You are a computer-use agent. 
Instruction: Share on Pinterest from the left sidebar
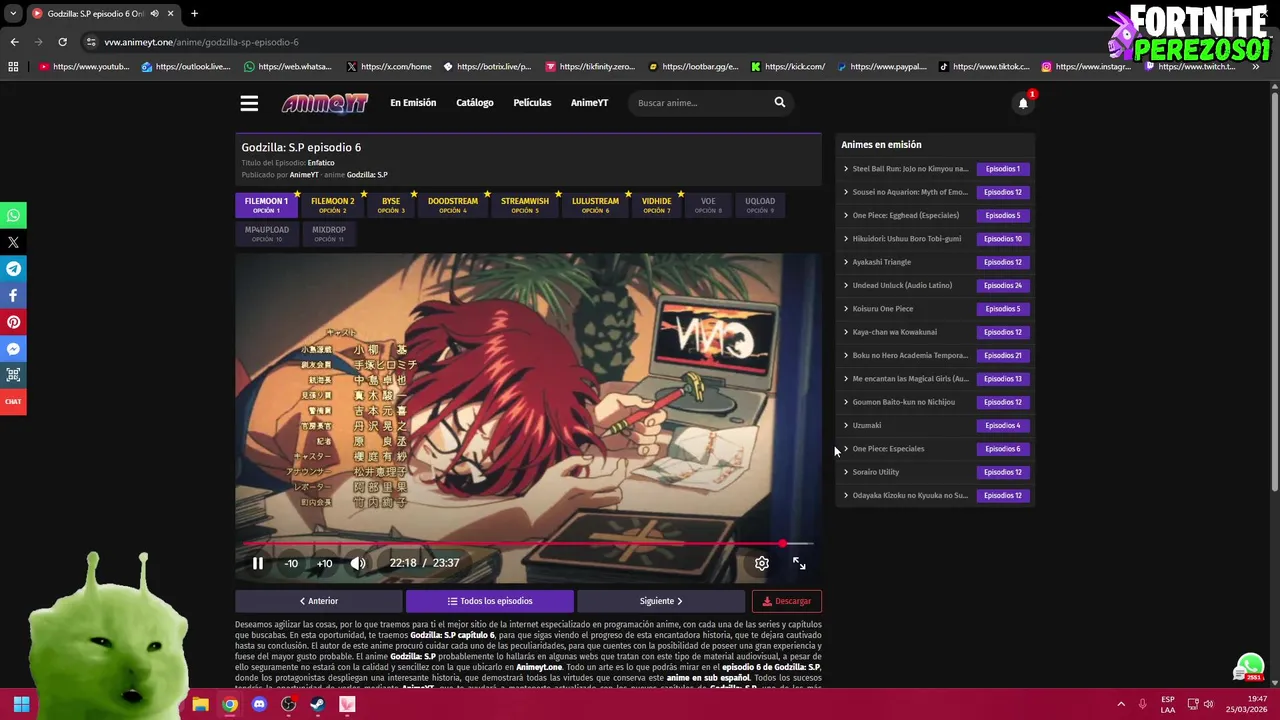point(13,322)
